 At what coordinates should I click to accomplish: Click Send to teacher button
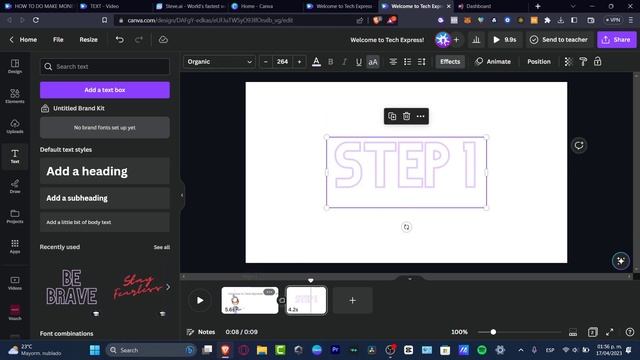pyautogui.click(x=559, y=40)
